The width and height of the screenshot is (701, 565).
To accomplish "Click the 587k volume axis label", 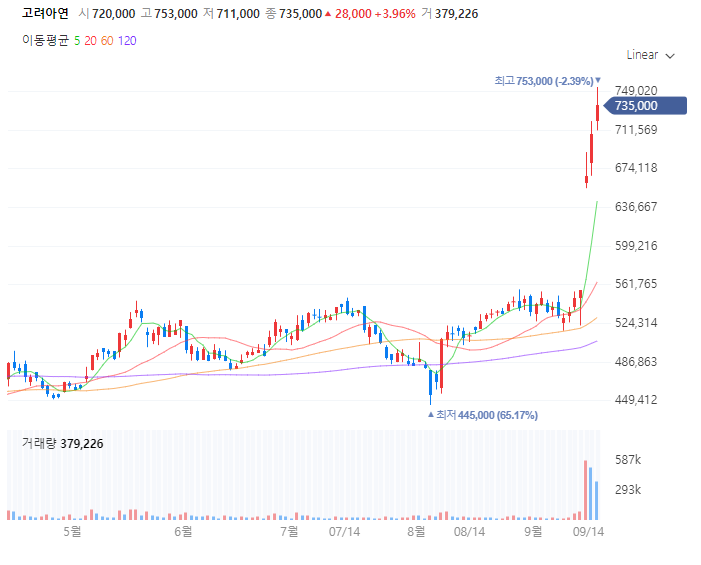I will tap(628, 460).
